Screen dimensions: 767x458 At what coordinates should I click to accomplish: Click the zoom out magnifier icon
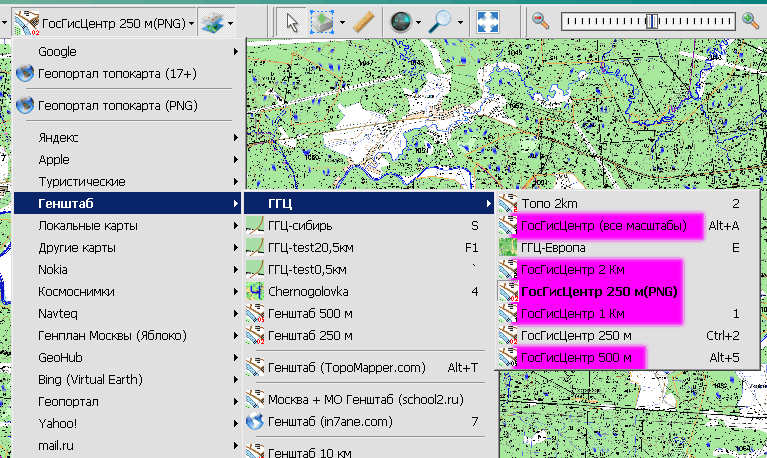[541, 21]
